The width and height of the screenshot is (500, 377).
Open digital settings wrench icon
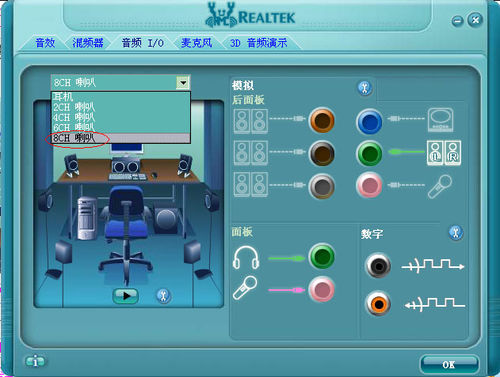(x=456, y=232)
